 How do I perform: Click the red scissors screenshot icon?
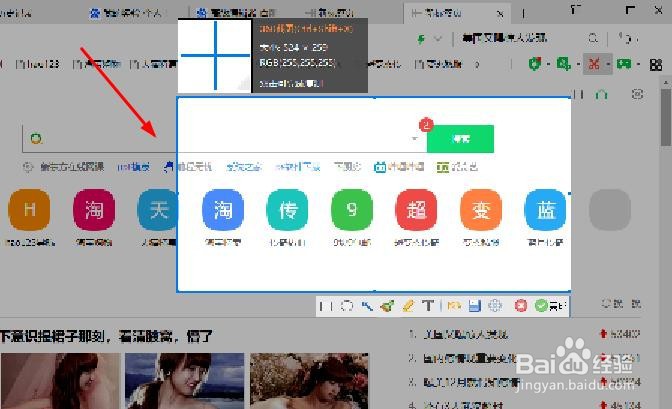[x=594, y=64]
